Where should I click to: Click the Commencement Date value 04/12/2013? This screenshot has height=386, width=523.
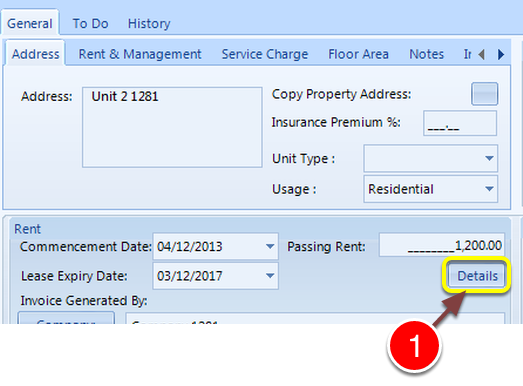pos(189,247)
